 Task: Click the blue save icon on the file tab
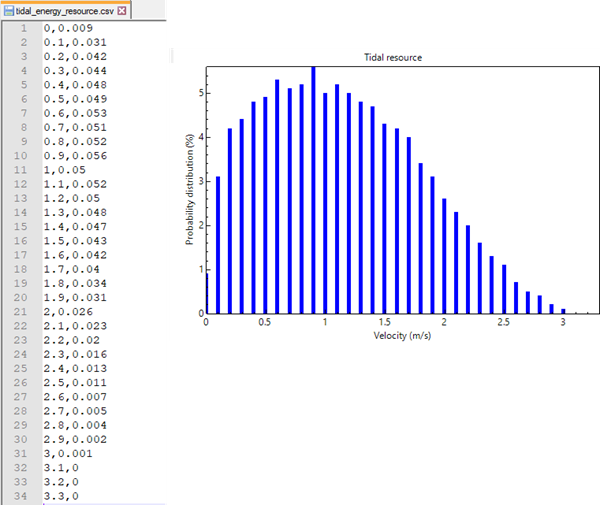coord(8,10)
